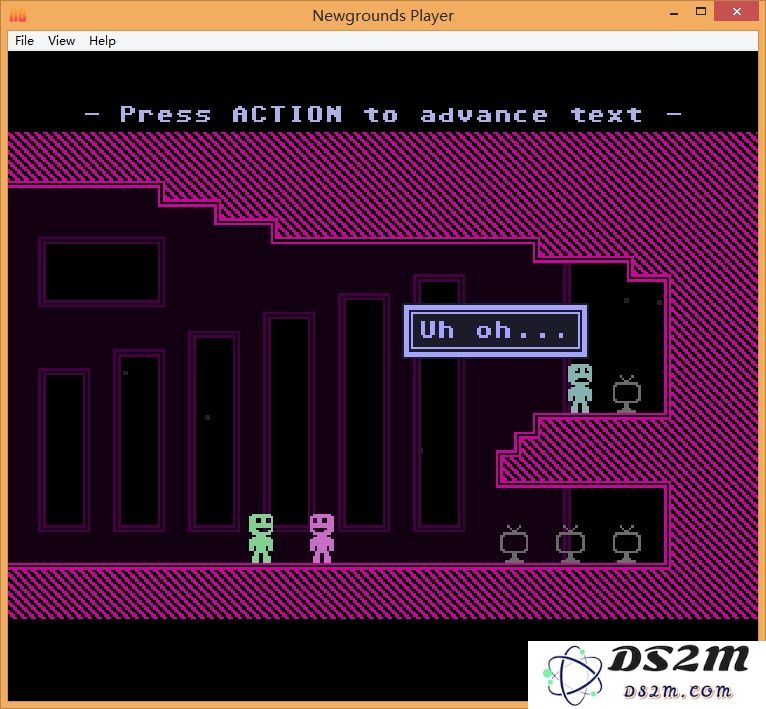Click the "Uh oh..." dialogue box
766x709 pixels.
(495, 331)
